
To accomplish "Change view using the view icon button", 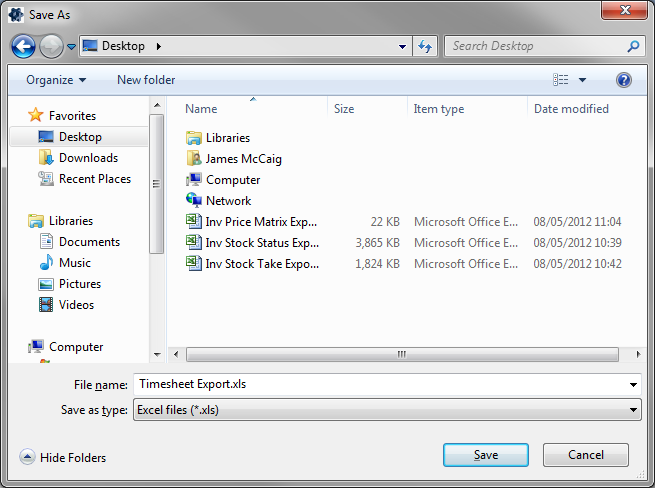I will (x=561, y=80).
